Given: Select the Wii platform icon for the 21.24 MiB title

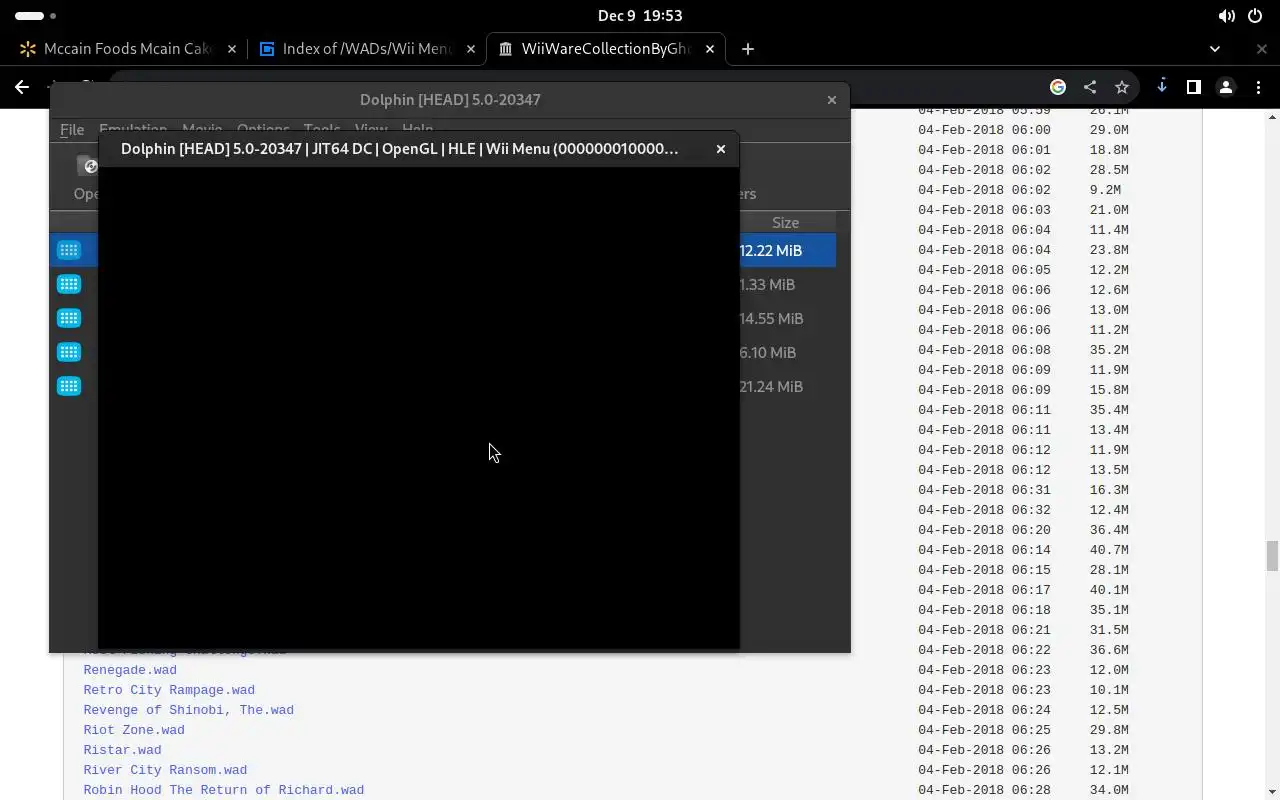Looking at the screenshot, I should tap(69, 386).
